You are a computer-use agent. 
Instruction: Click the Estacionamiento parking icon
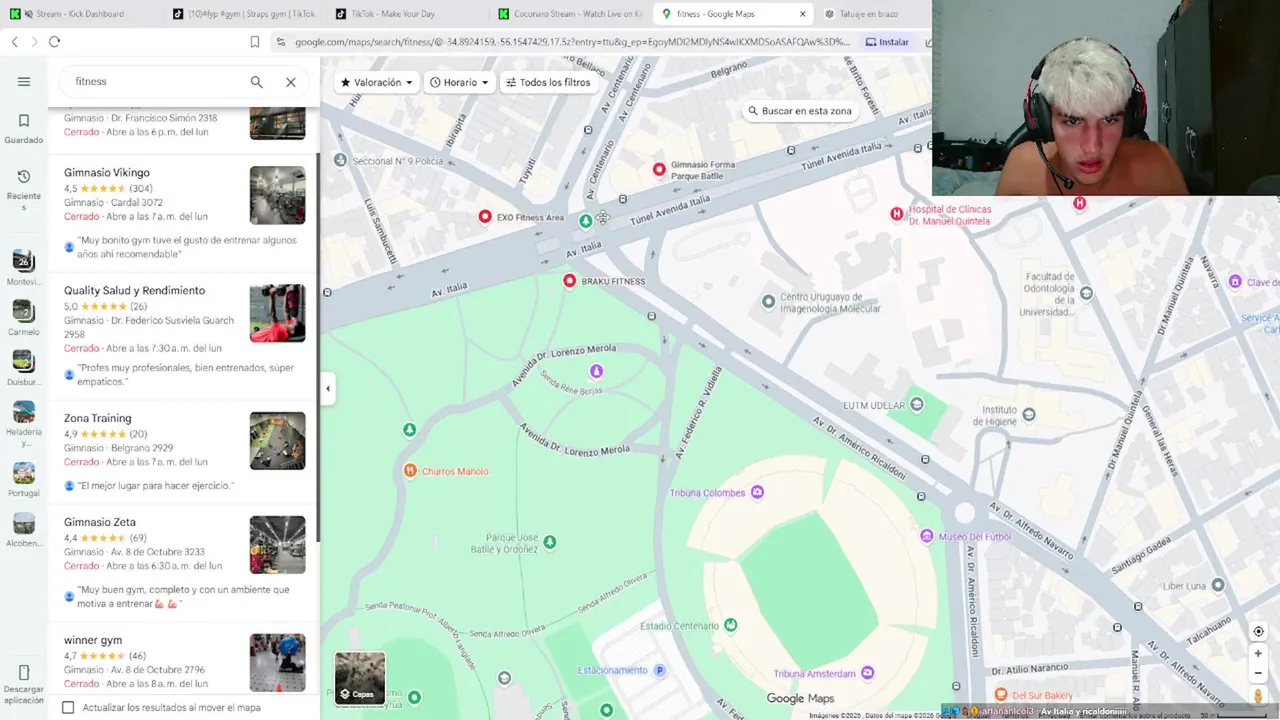coord(659,670)
